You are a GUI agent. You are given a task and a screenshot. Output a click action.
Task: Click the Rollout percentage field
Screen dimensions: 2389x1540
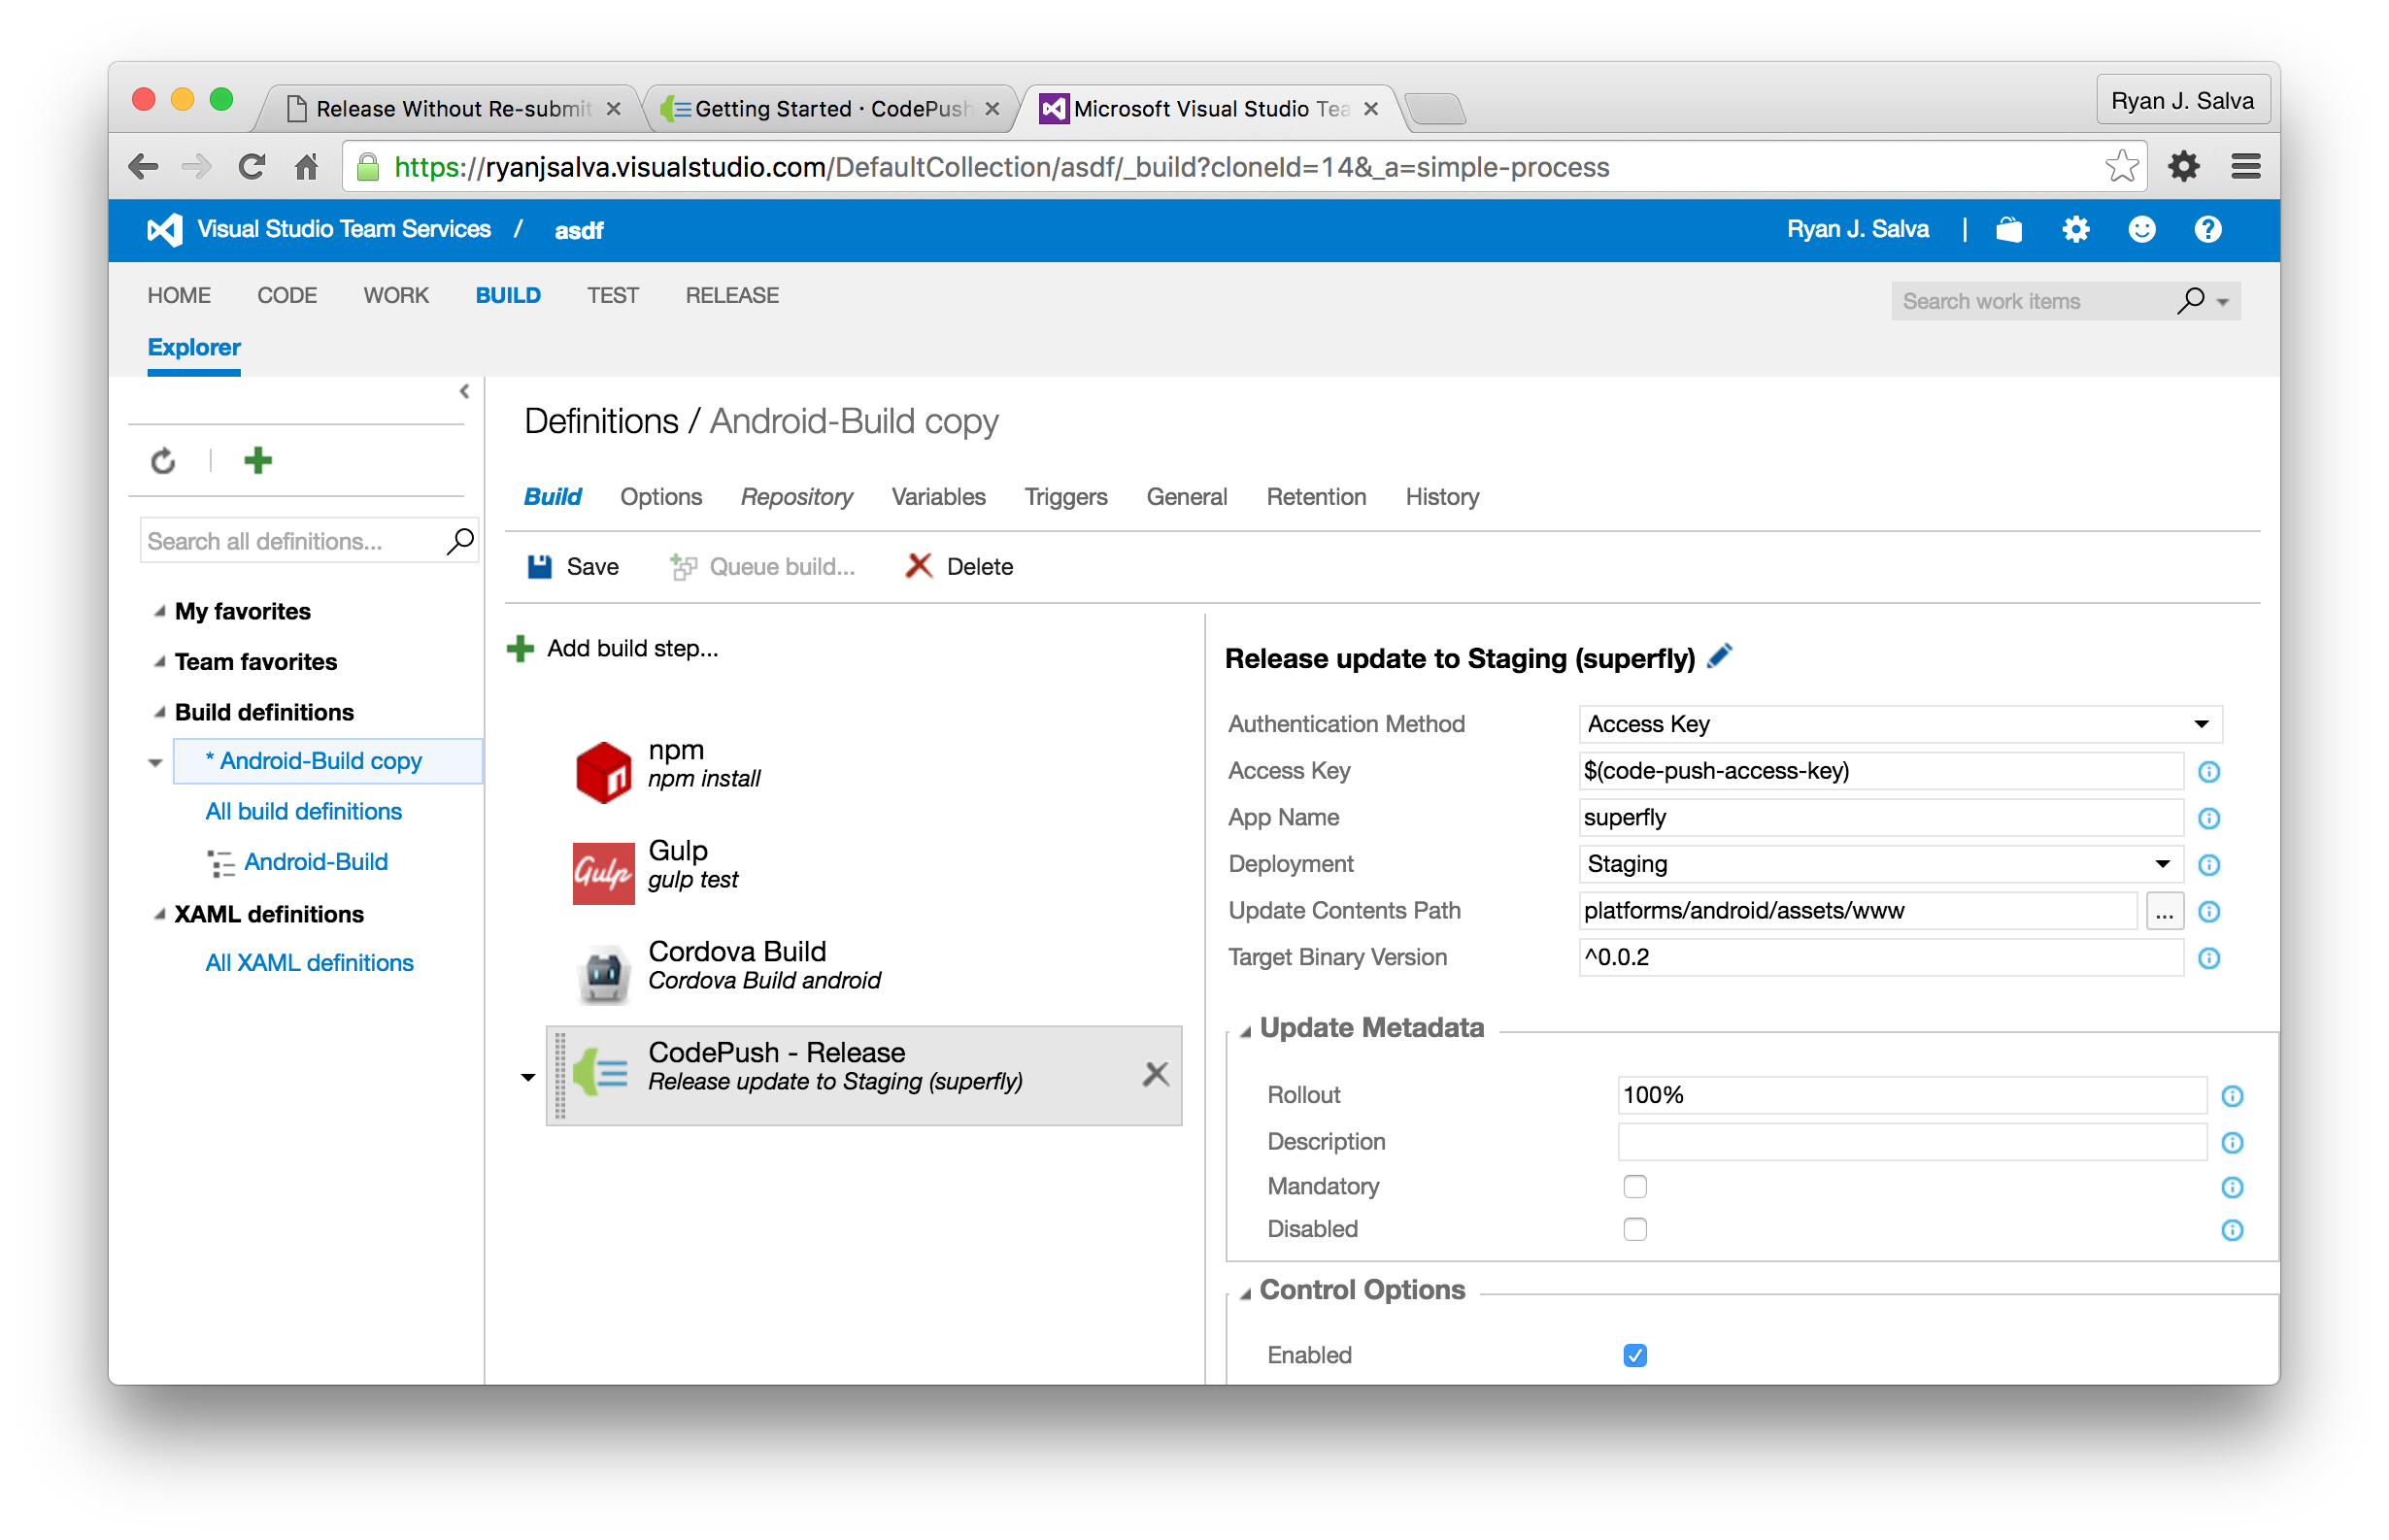1911,1095
